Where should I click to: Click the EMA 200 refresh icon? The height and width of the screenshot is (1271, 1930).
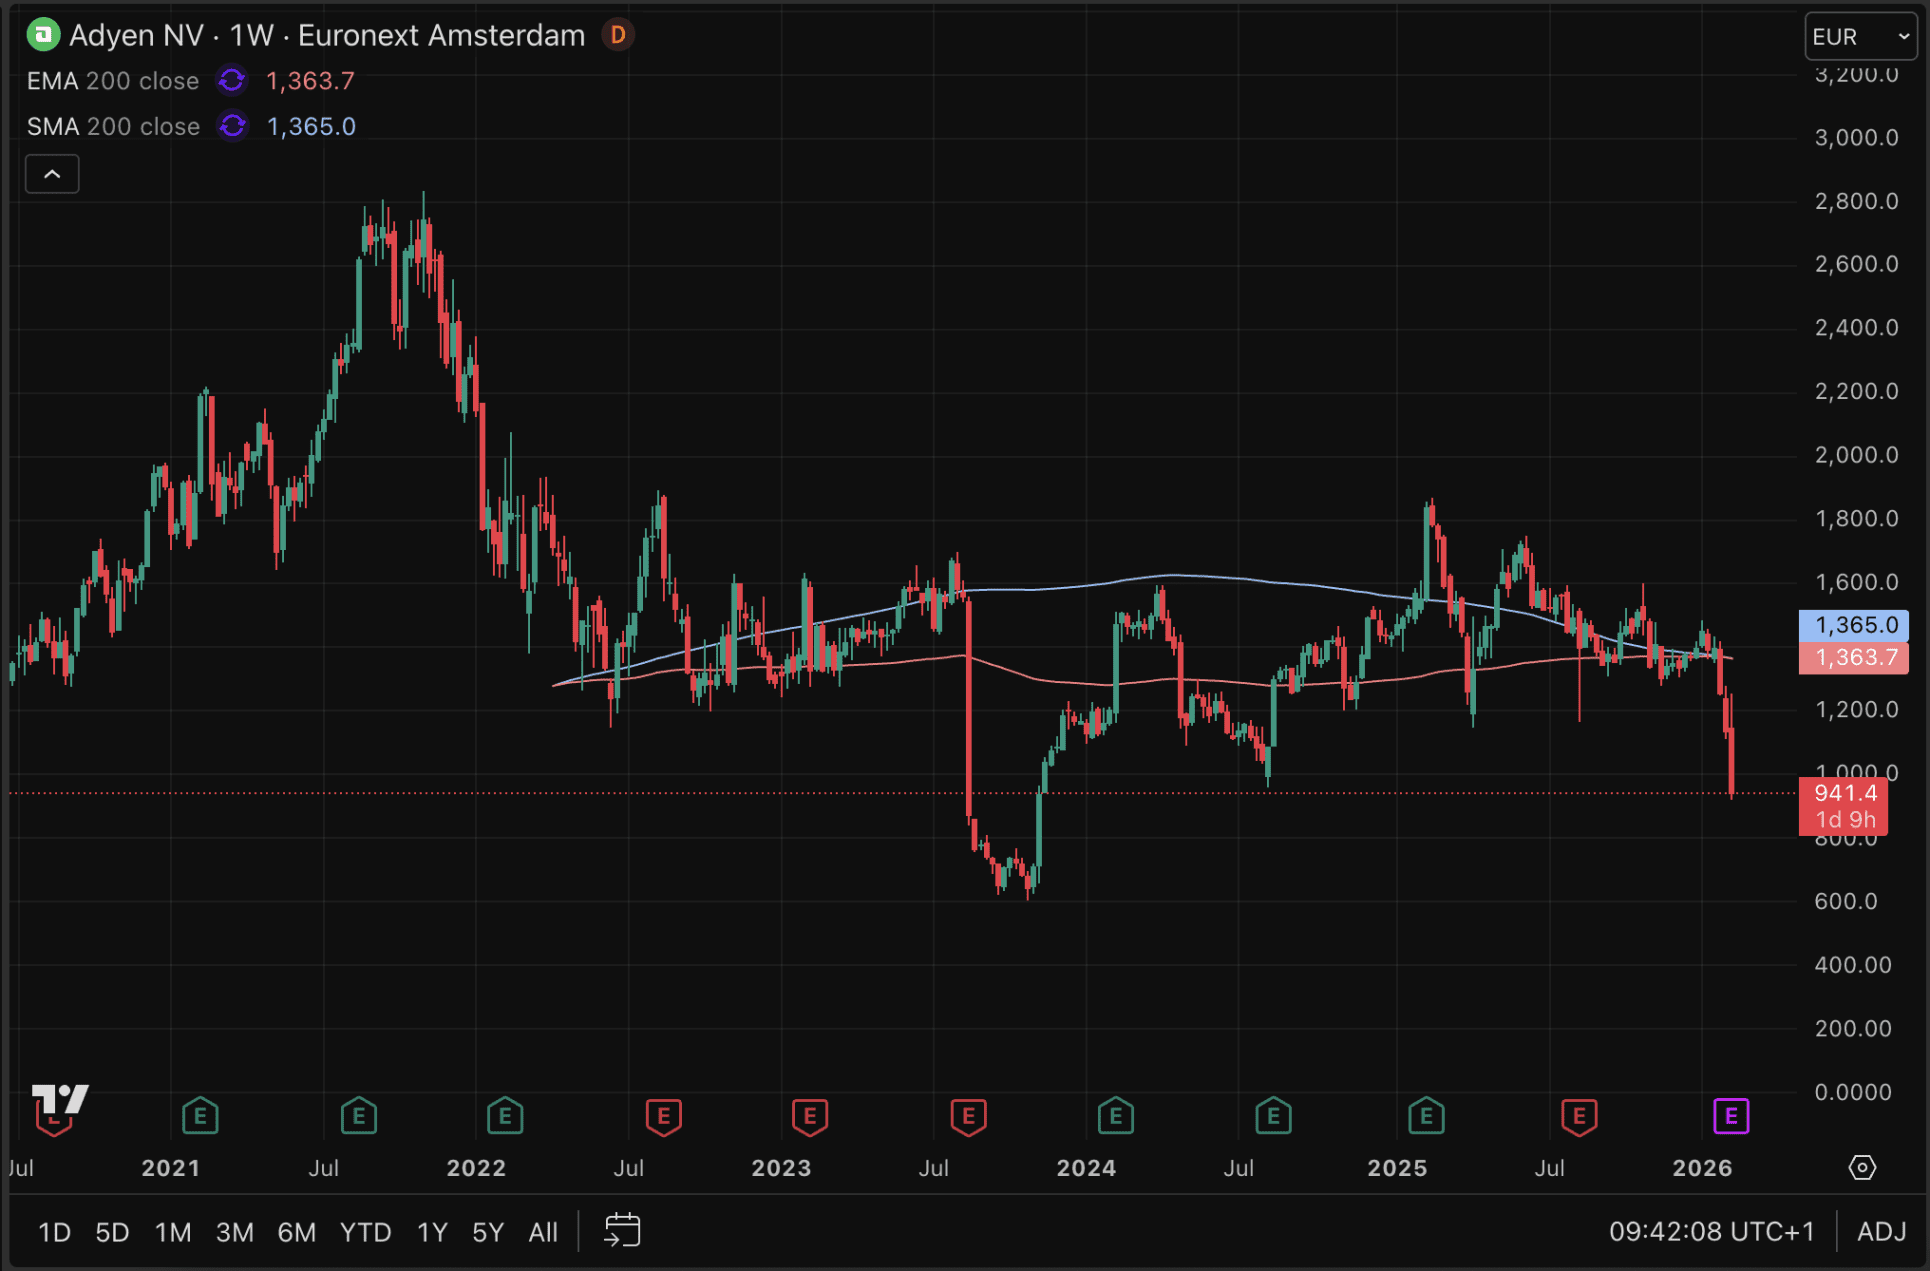pos(232,81)
